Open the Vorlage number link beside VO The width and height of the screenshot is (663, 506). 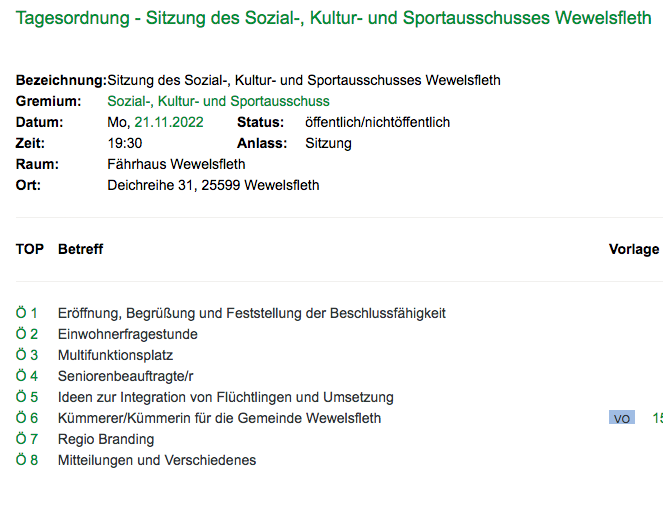pyautogui.click(x=658, y=418)
